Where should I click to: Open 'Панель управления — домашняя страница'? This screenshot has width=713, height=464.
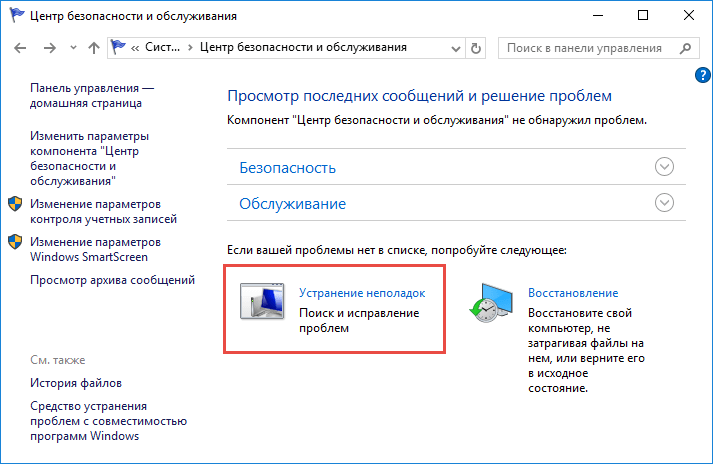[92, 96]
